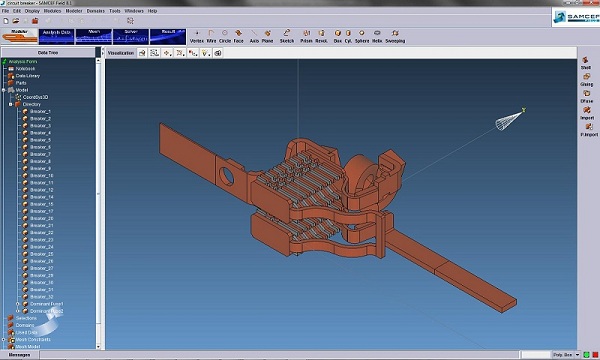The height and width of the screenshot is (360, 600).
Task: Click the Gluing tool in right sidebar
Action: tap(586, 80)
